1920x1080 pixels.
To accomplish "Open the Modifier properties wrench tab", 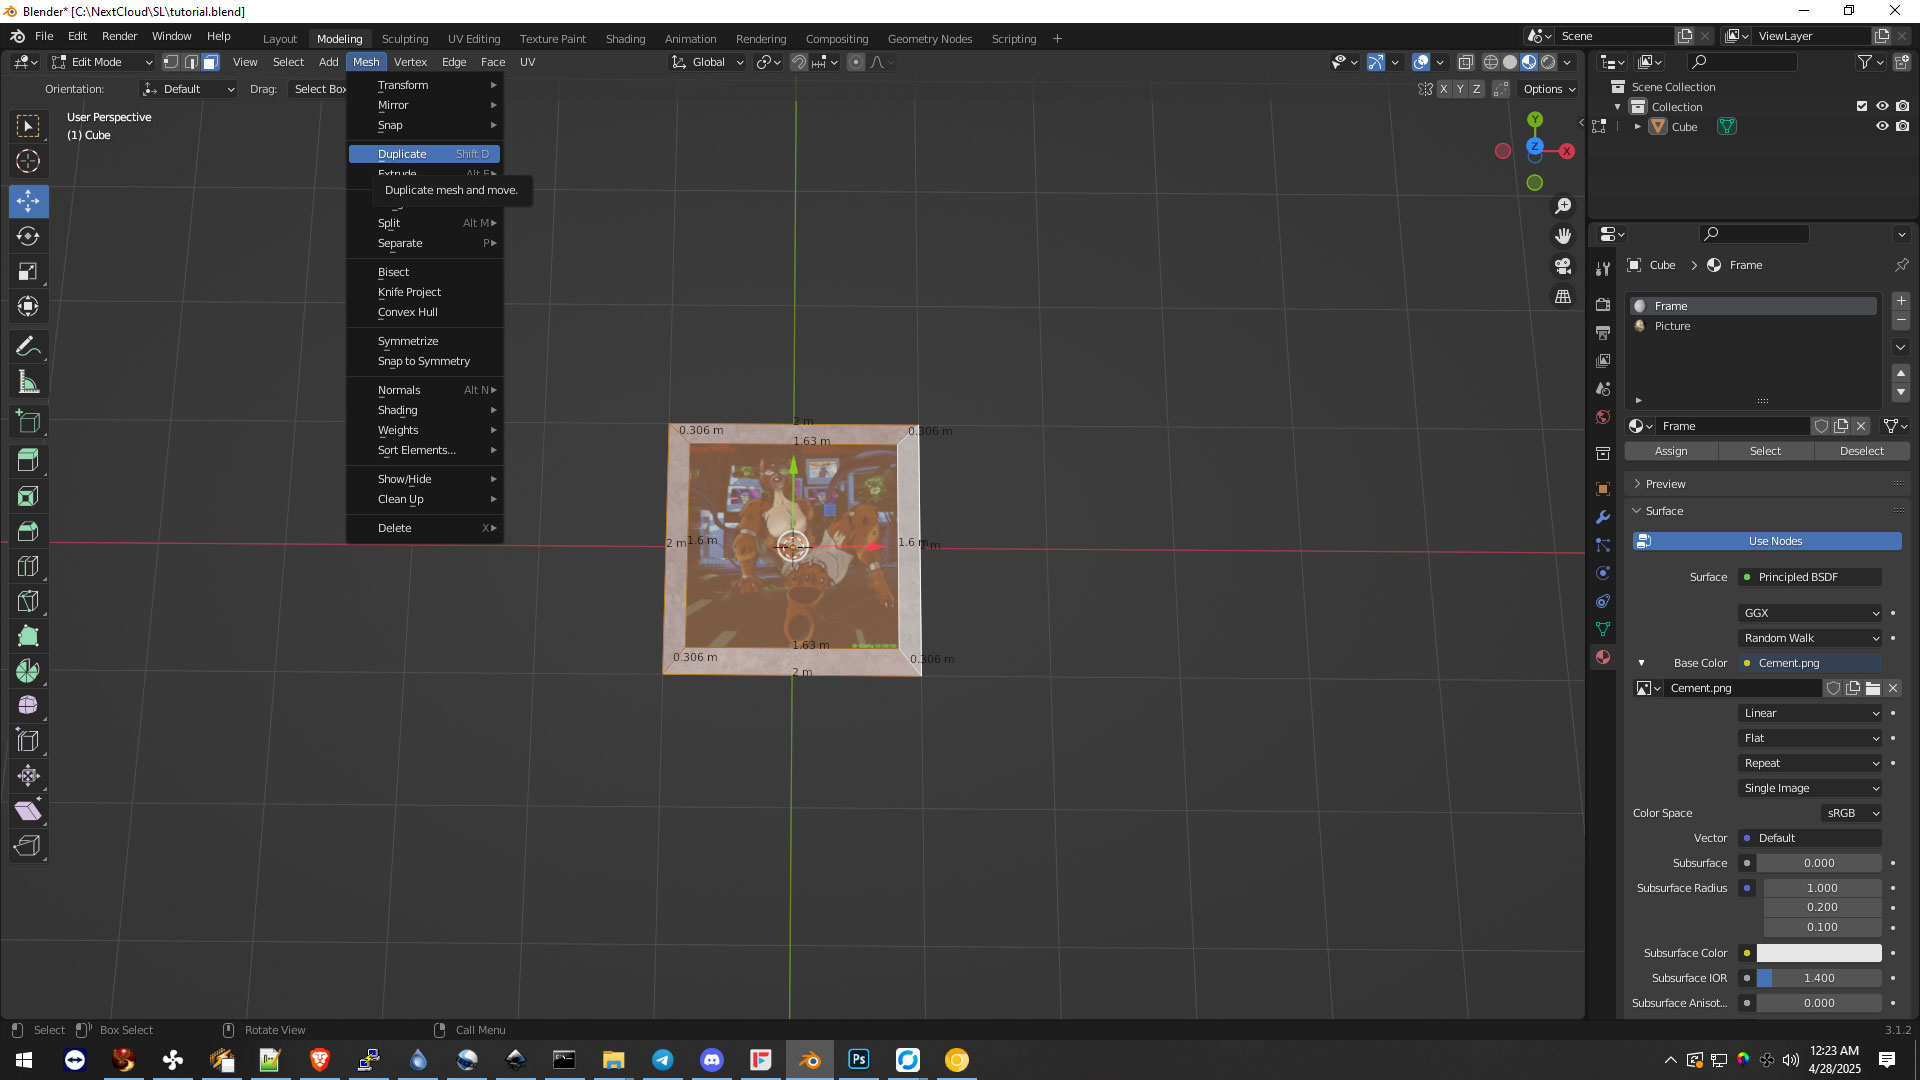I will click(x=1603, y=517).
